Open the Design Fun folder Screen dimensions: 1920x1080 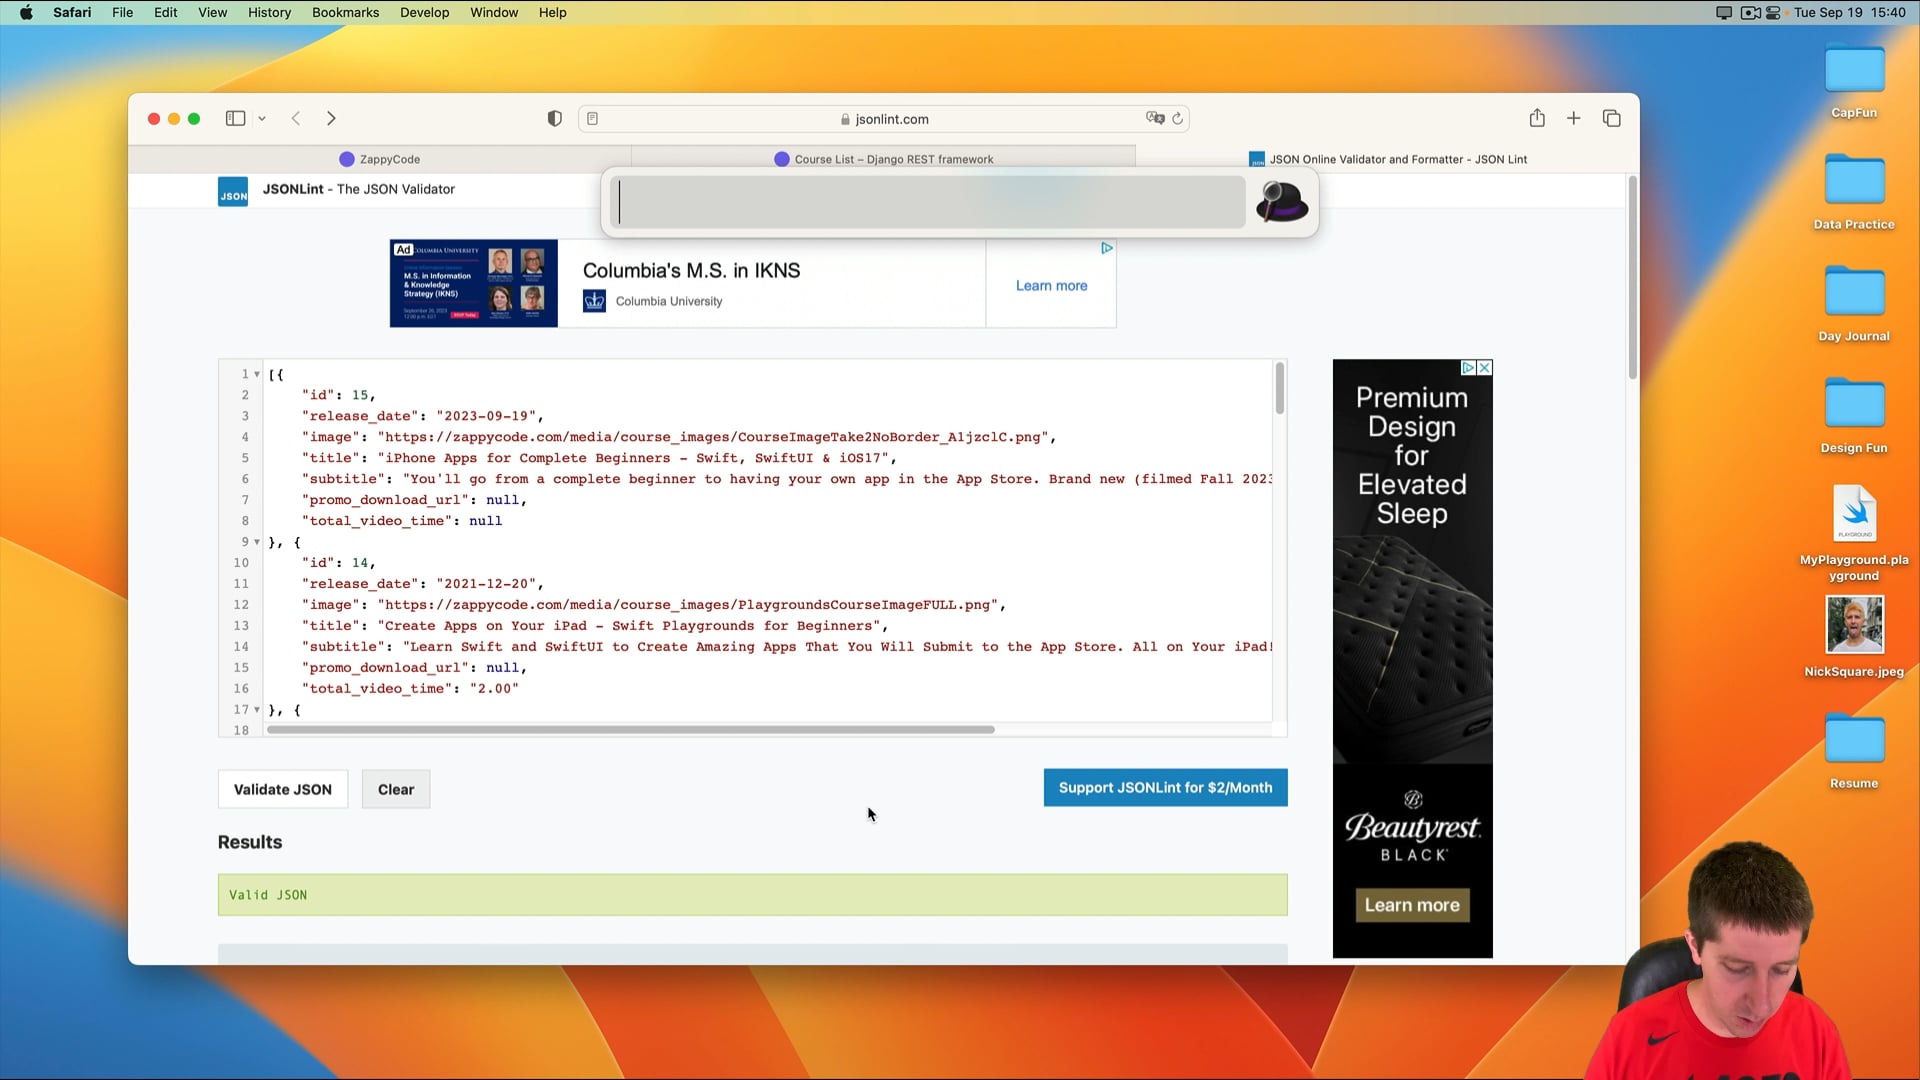1854,404
